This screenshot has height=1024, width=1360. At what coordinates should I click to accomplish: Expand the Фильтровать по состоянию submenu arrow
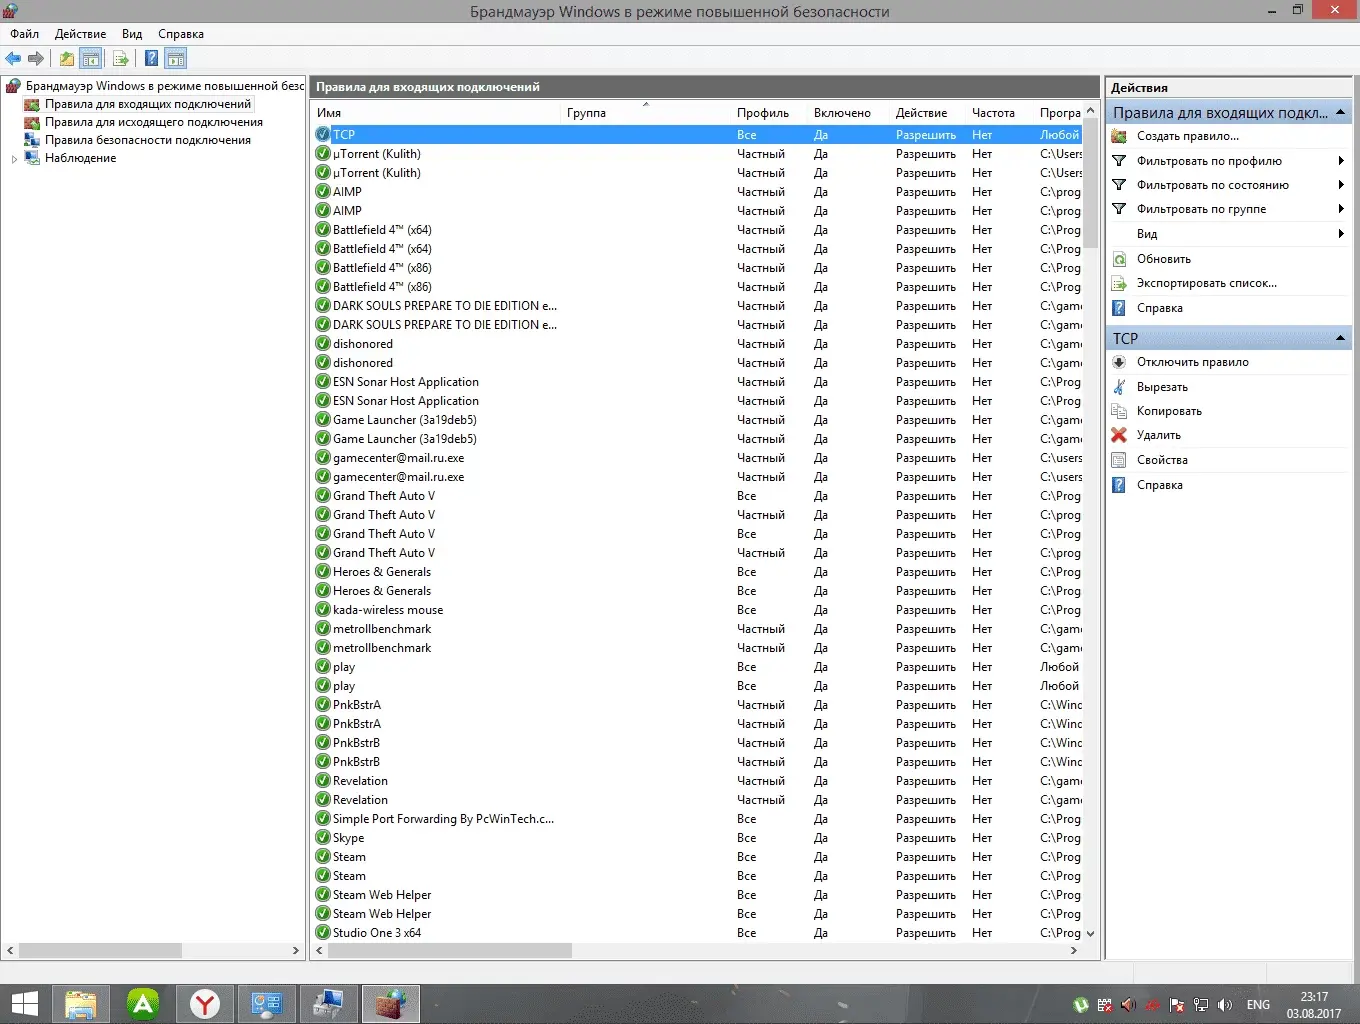pyautogui.click(x=1340, y=184)
